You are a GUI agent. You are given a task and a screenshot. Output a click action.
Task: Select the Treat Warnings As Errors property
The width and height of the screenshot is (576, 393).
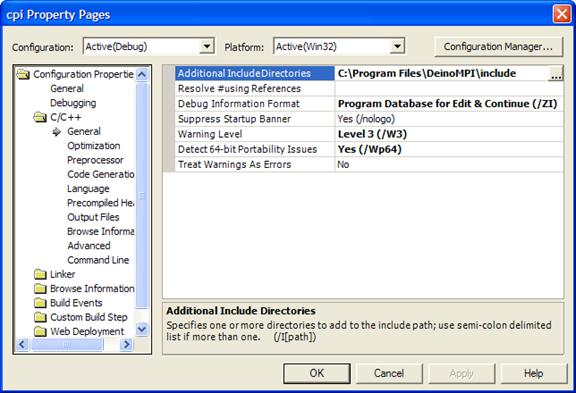coord(255,164)
